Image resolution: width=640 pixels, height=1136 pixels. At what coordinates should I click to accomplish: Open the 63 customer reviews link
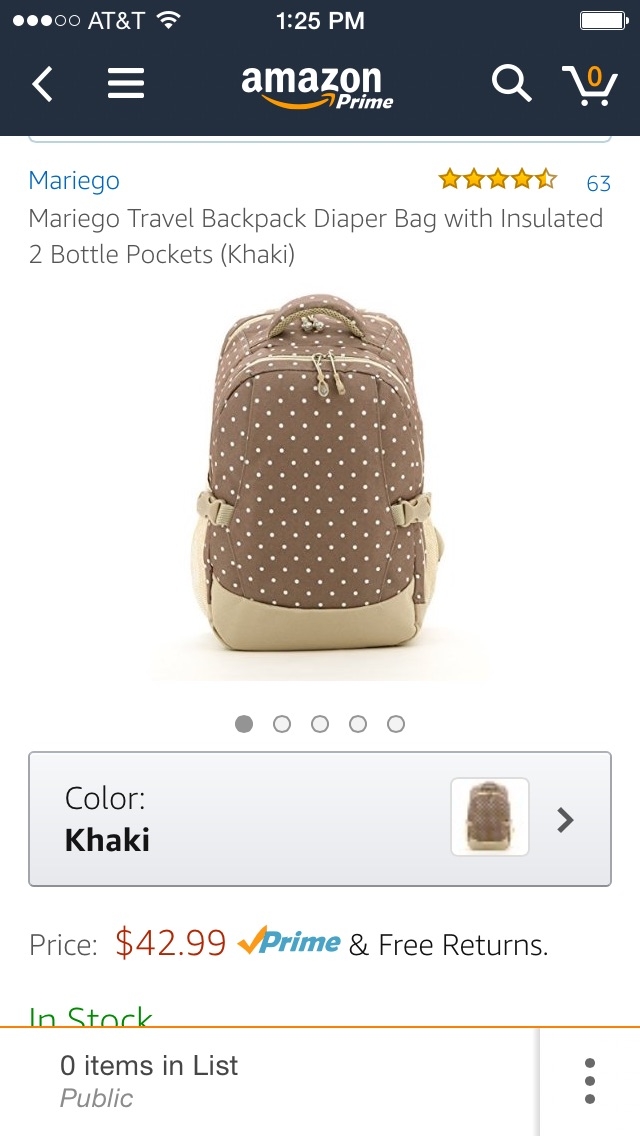[599, 183]
